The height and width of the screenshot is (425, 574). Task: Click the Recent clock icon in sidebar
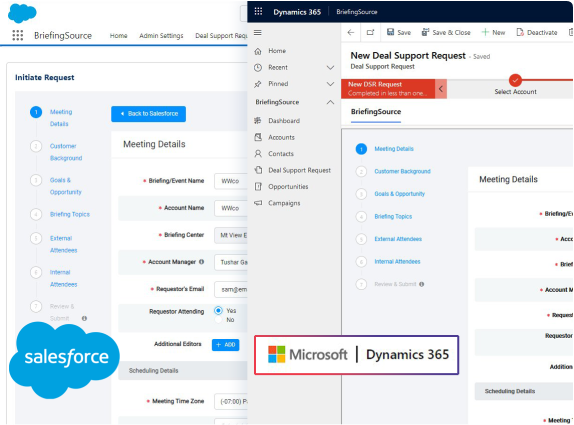coord(258,68)
